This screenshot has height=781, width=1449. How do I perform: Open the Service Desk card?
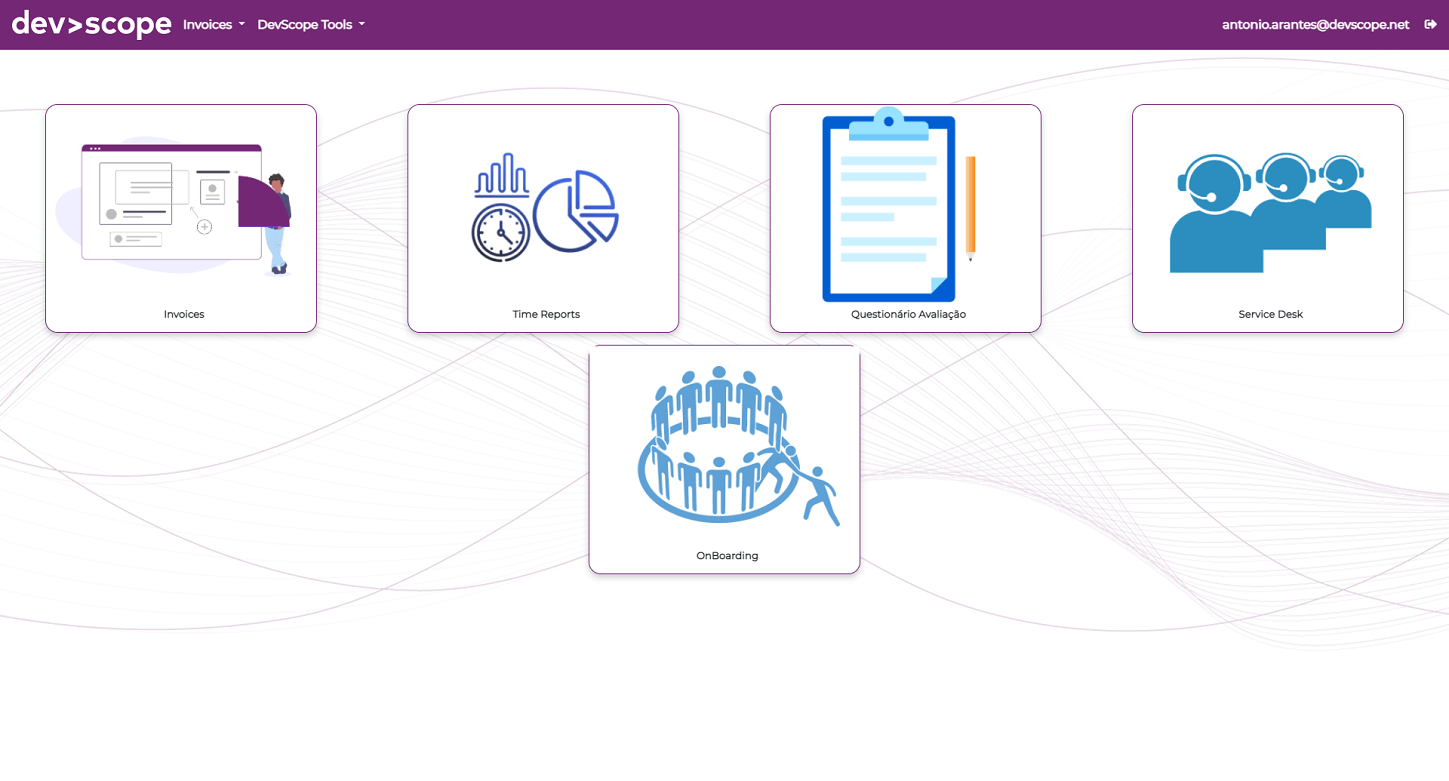[x=1267, y=217]
